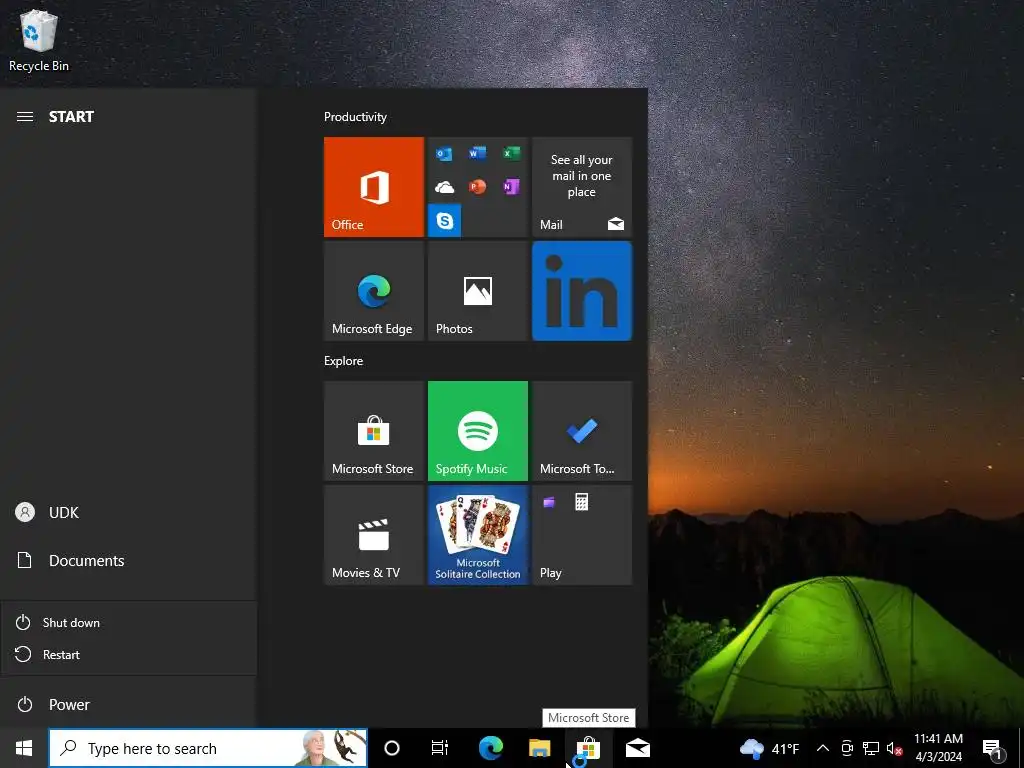1024x768 pixels.
Task: Launch Edge from the taskbar
Action: click(490, 748)
